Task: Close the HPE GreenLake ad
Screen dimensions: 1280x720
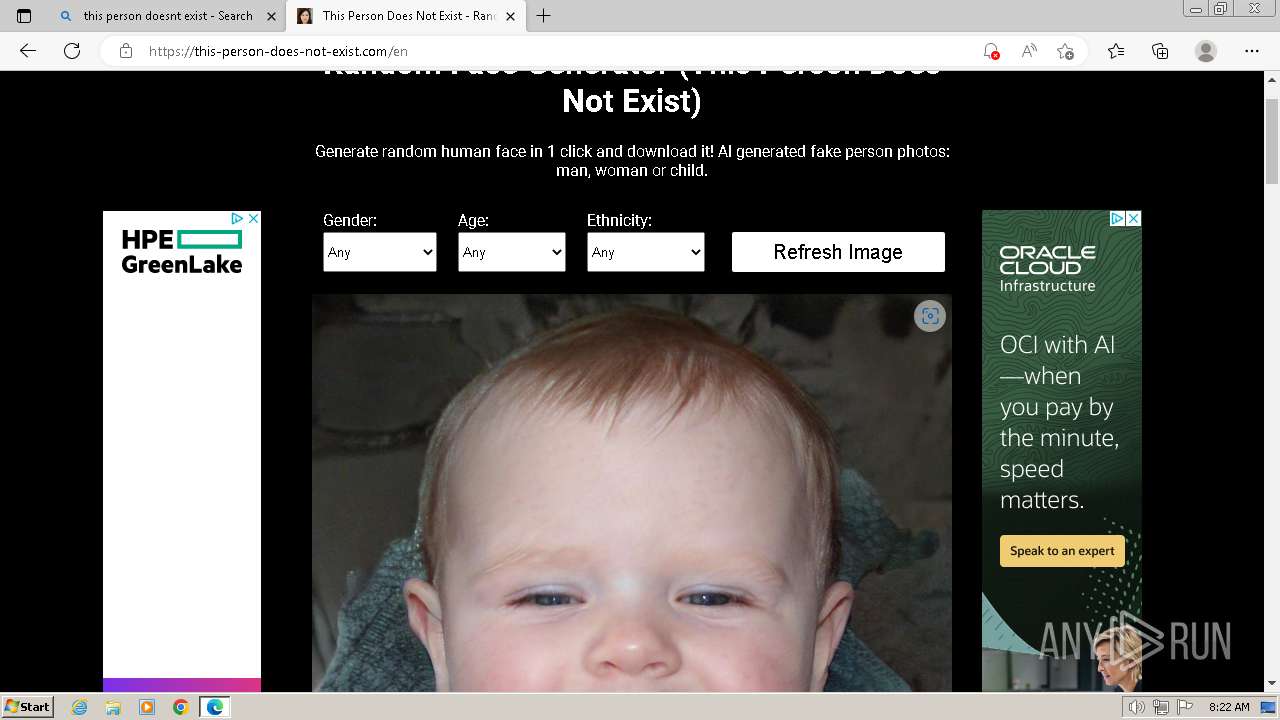Action: click(x=253, y=218)
